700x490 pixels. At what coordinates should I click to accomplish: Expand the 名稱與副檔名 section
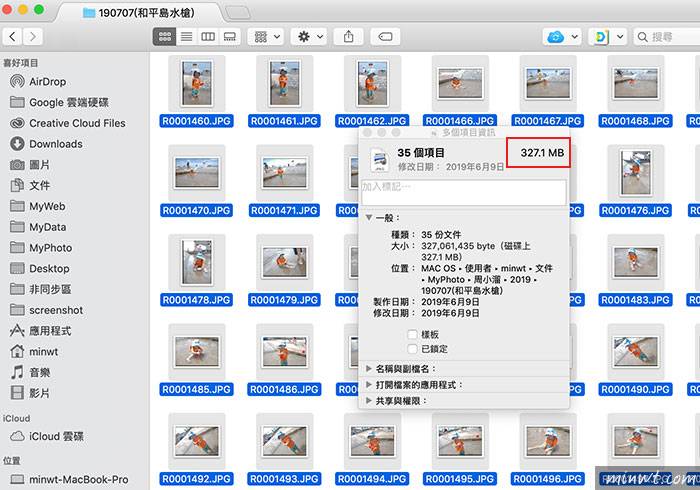pos(368,369)
